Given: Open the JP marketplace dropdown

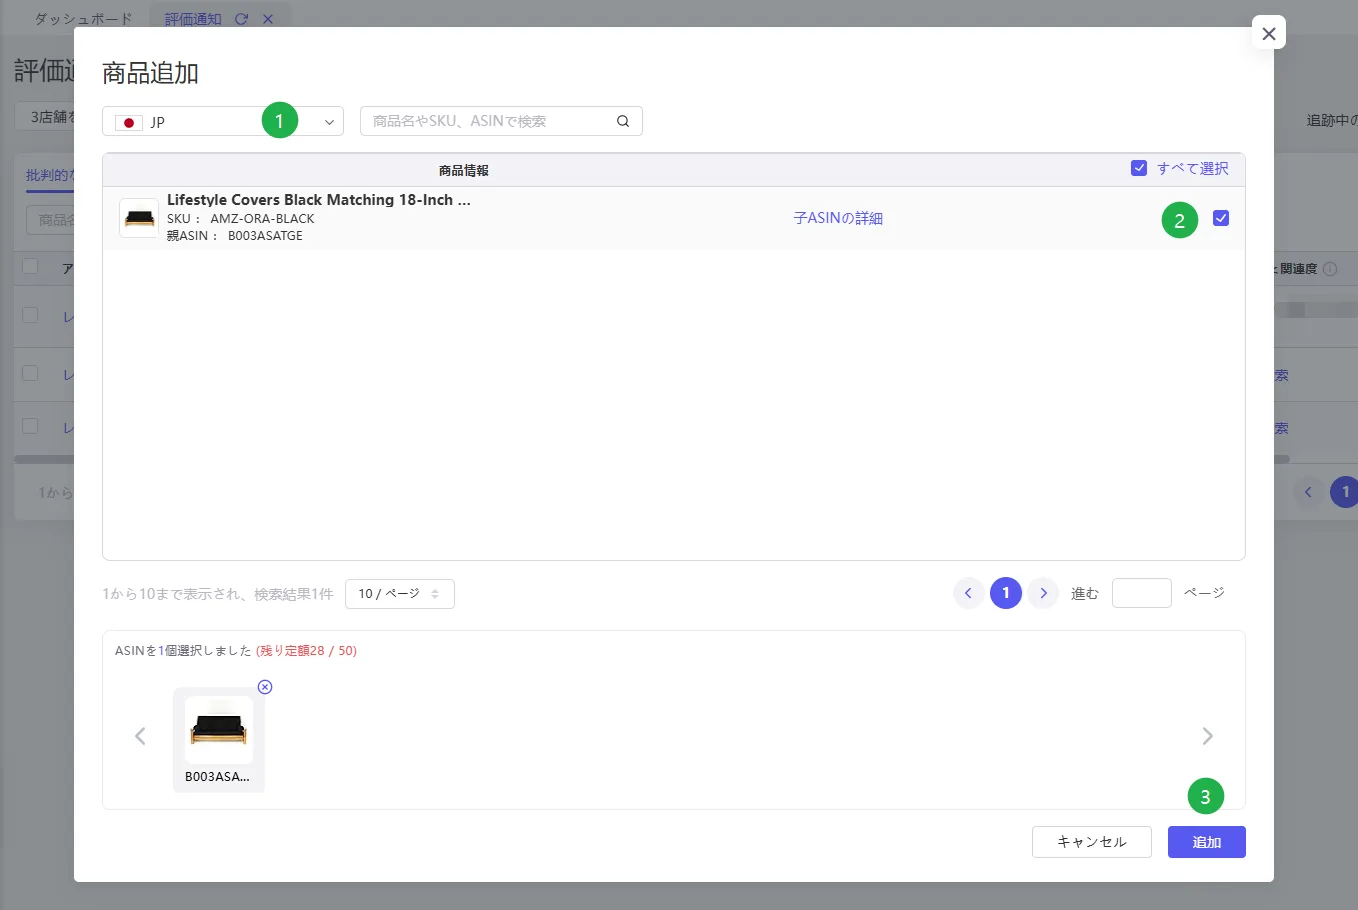Looking at the screenshot, I should tap(223, 121).
